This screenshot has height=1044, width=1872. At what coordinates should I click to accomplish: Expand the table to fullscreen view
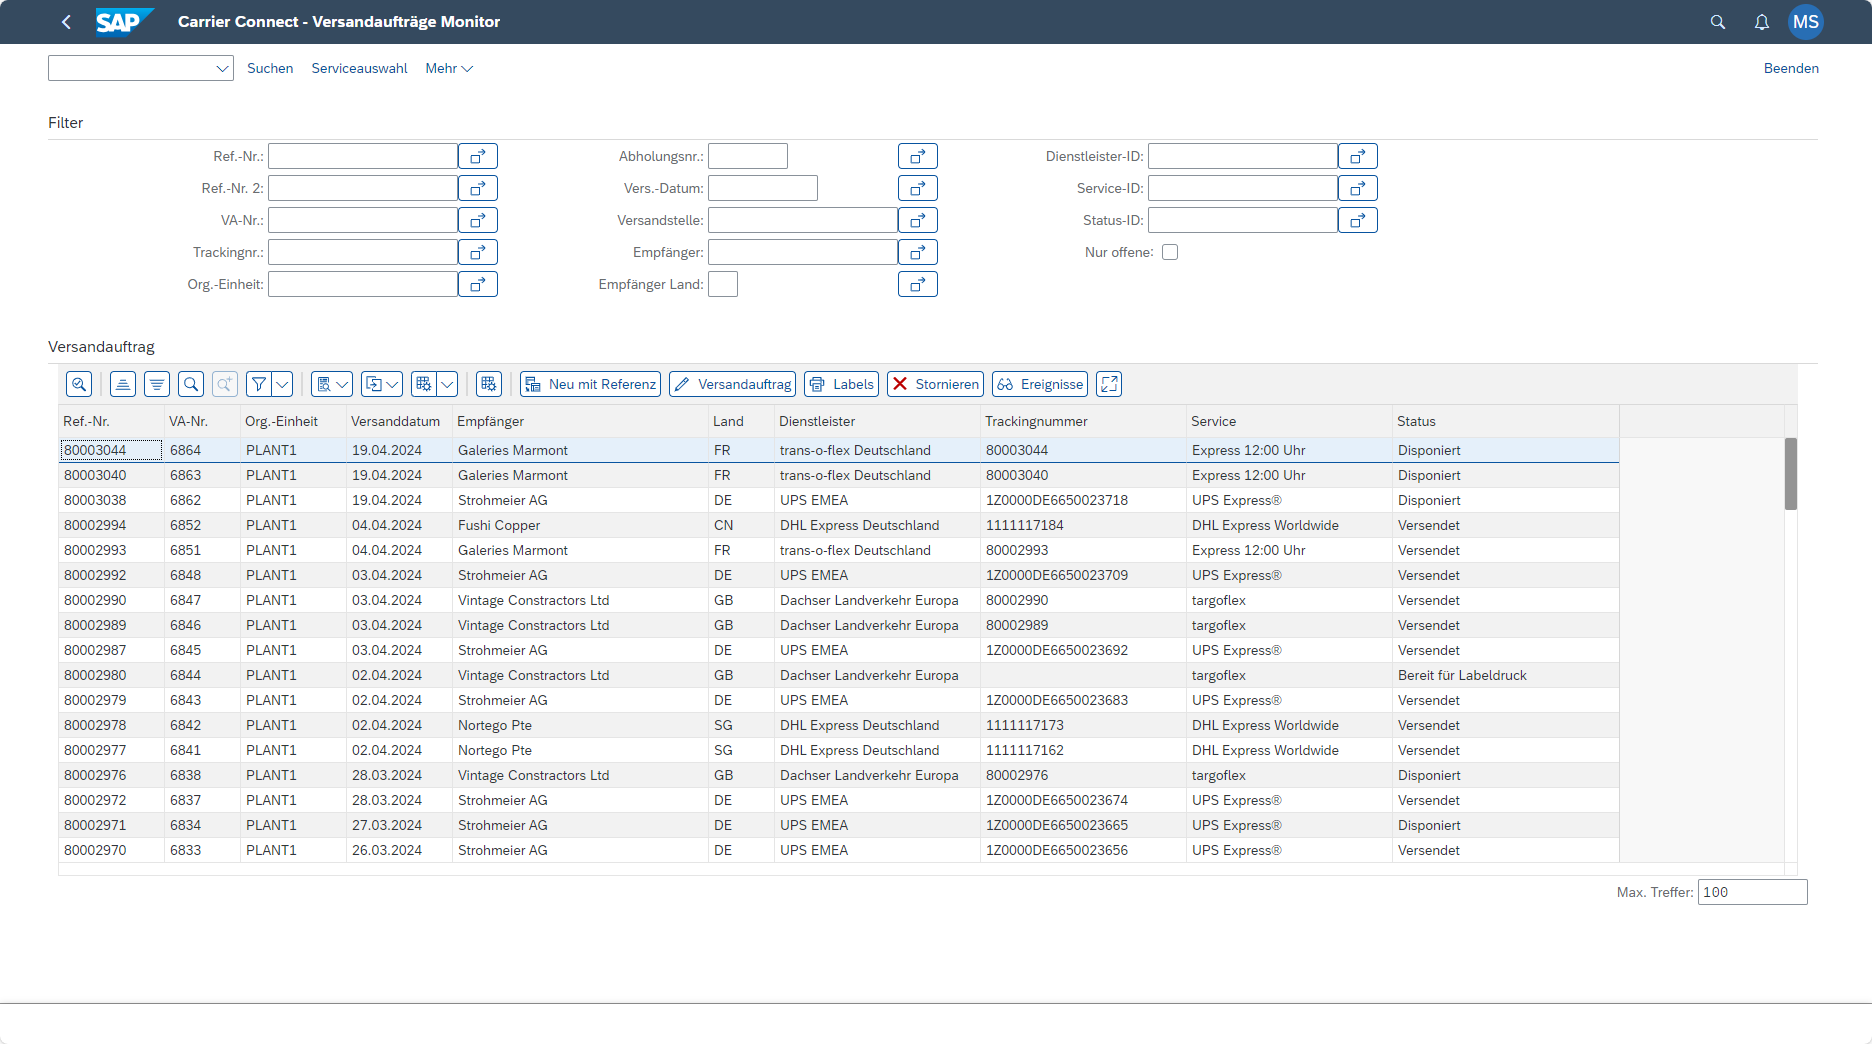[x=1108, y=383]
